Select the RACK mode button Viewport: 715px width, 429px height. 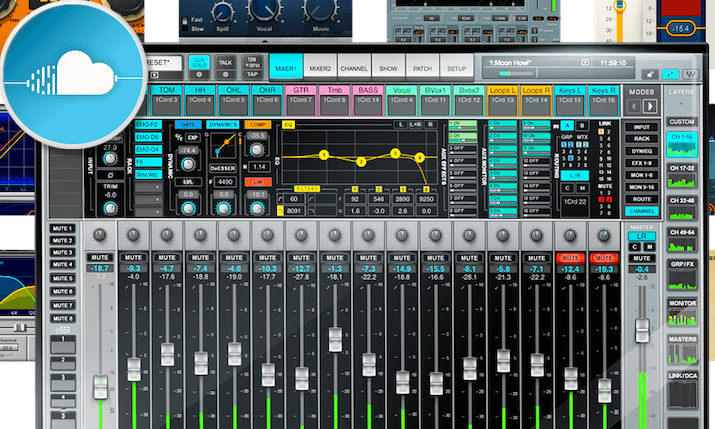pos(642,139)
